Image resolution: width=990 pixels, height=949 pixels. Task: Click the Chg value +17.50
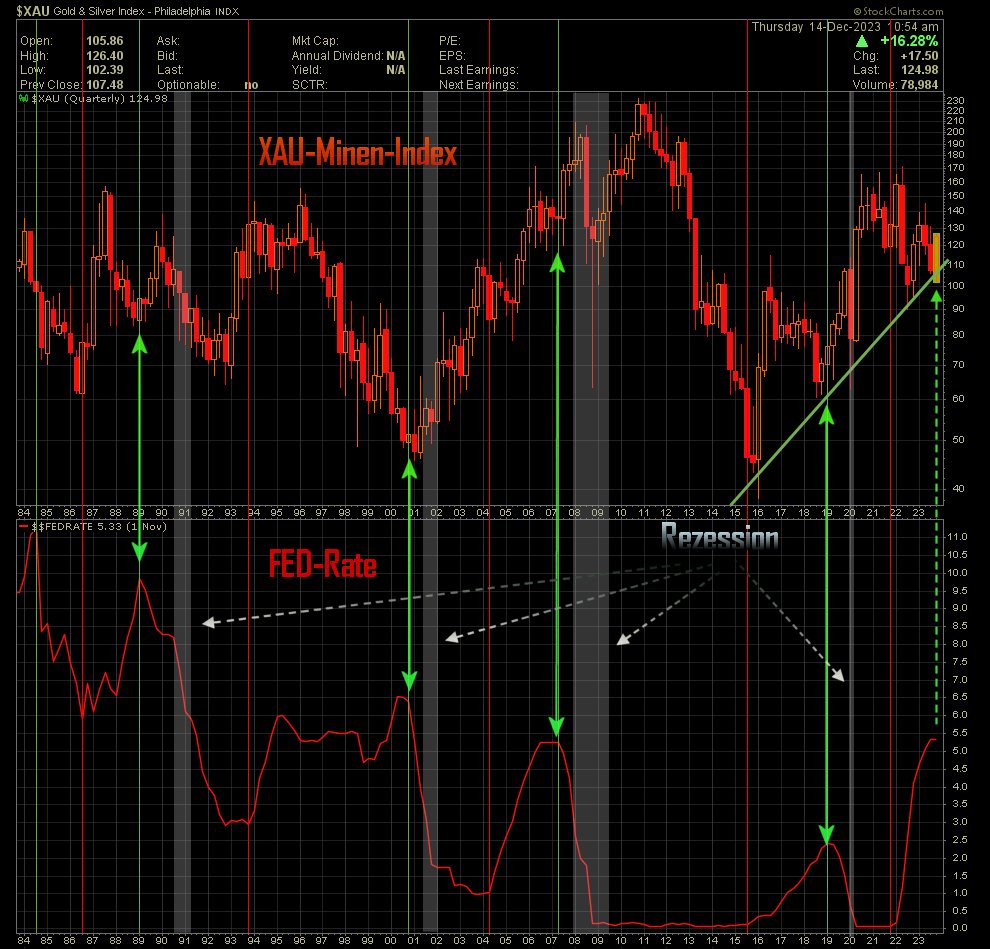pyautogui.click(x=920, y=56)
